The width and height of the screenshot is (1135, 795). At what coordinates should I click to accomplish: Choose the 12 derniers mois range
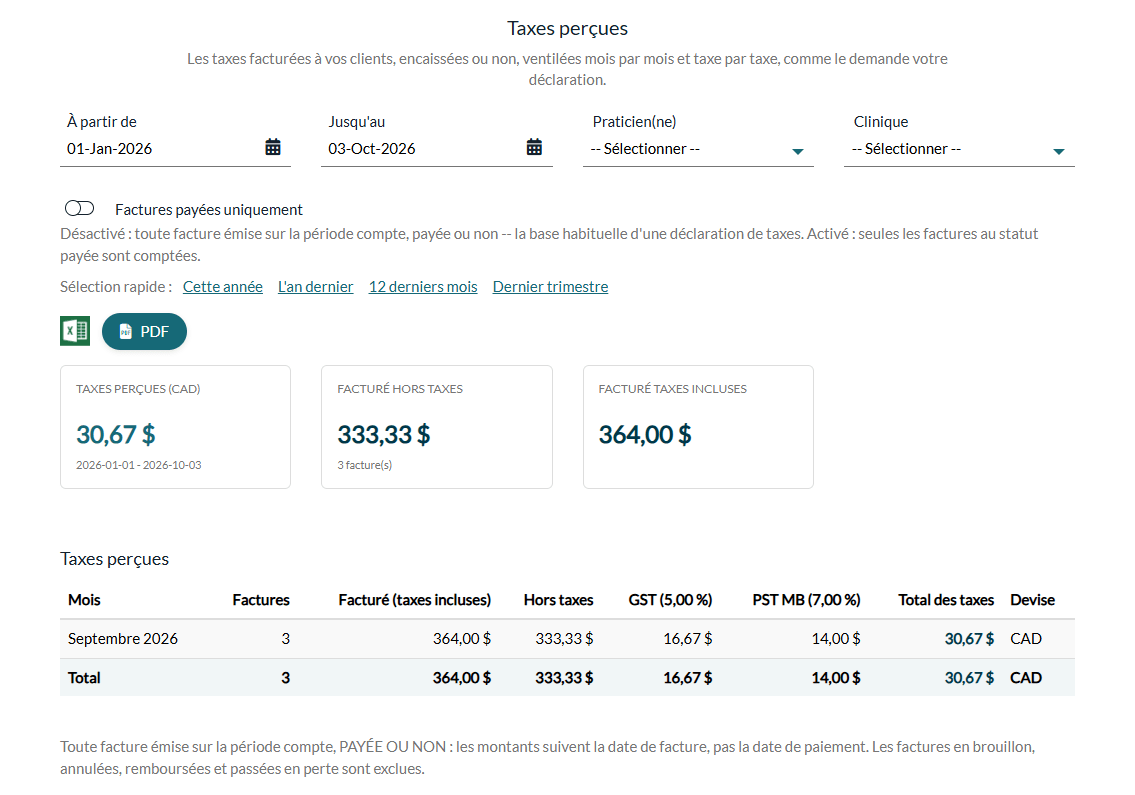click(x=423, y=287)
